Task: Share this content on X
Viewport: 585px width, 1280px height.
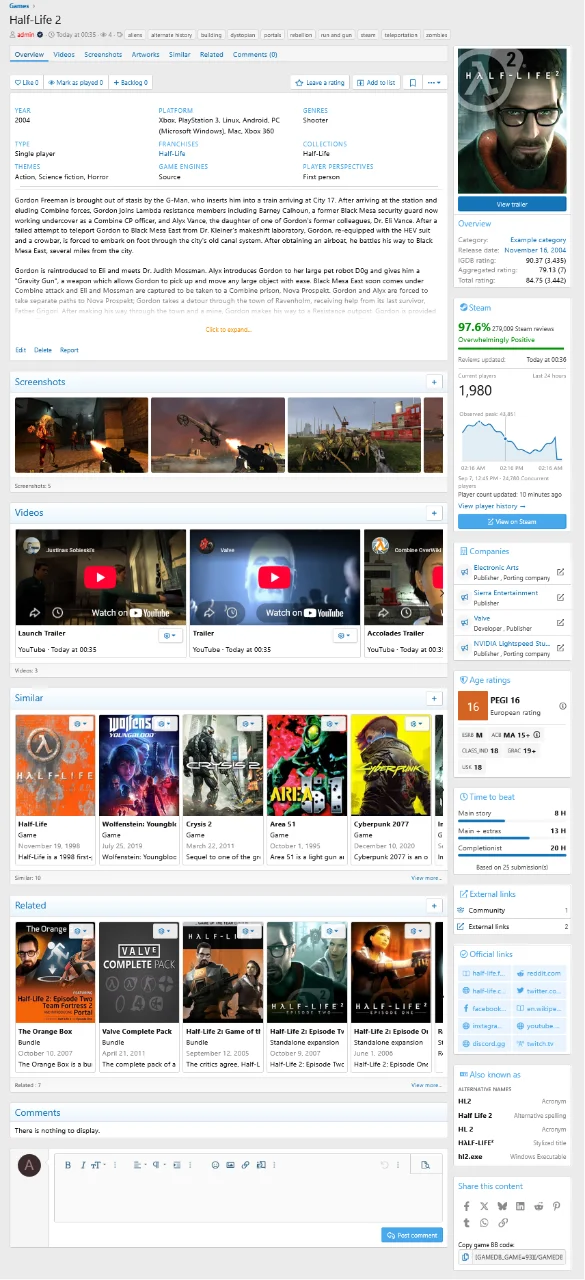Action: [x=484, y=1206]
